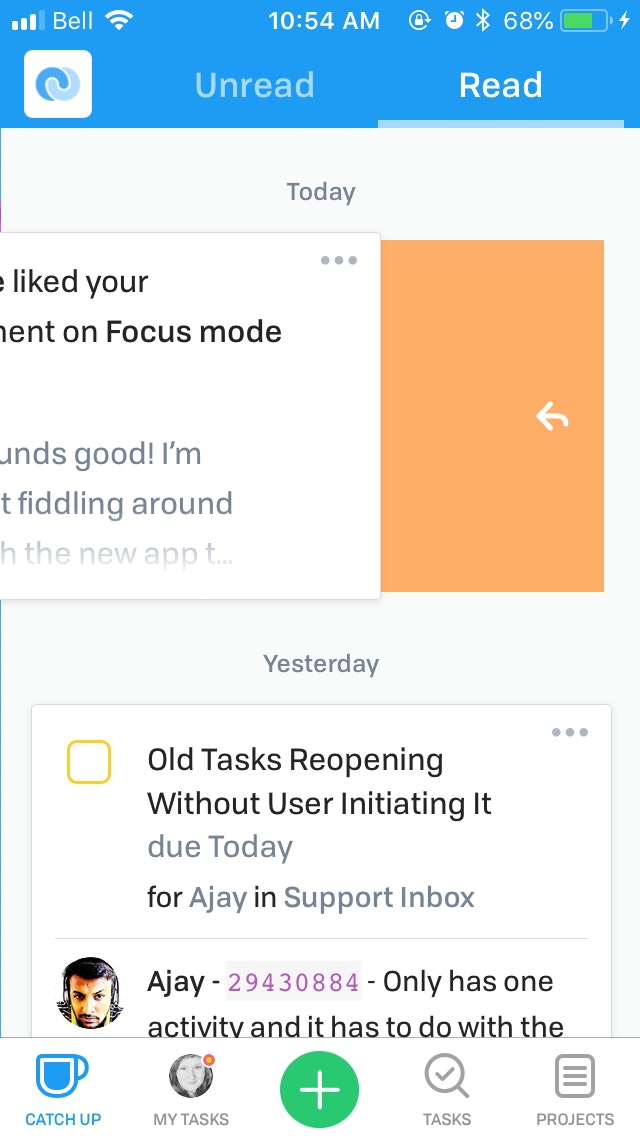Tap Ajay's profile photo thumbnail

coord(90,993)
